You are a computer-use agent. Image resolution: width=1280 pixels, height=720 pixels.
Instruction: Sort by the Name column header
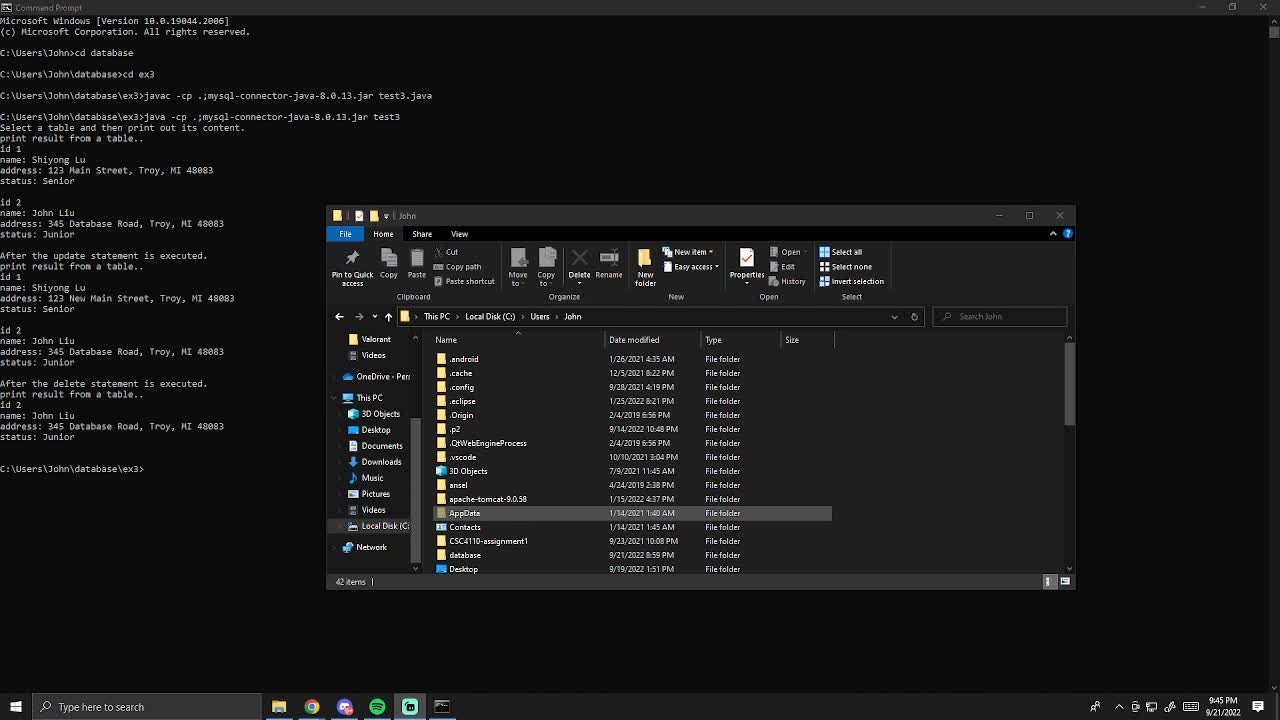(518, 340)
